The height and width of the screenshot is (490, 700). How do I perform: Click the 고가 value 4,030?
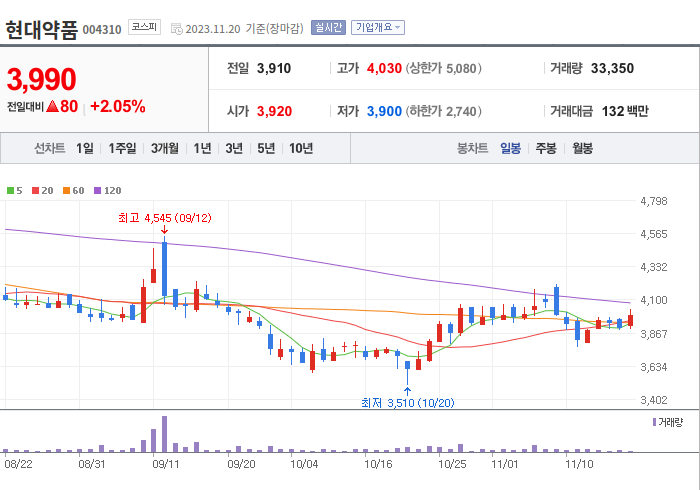[x=384, y=68]
